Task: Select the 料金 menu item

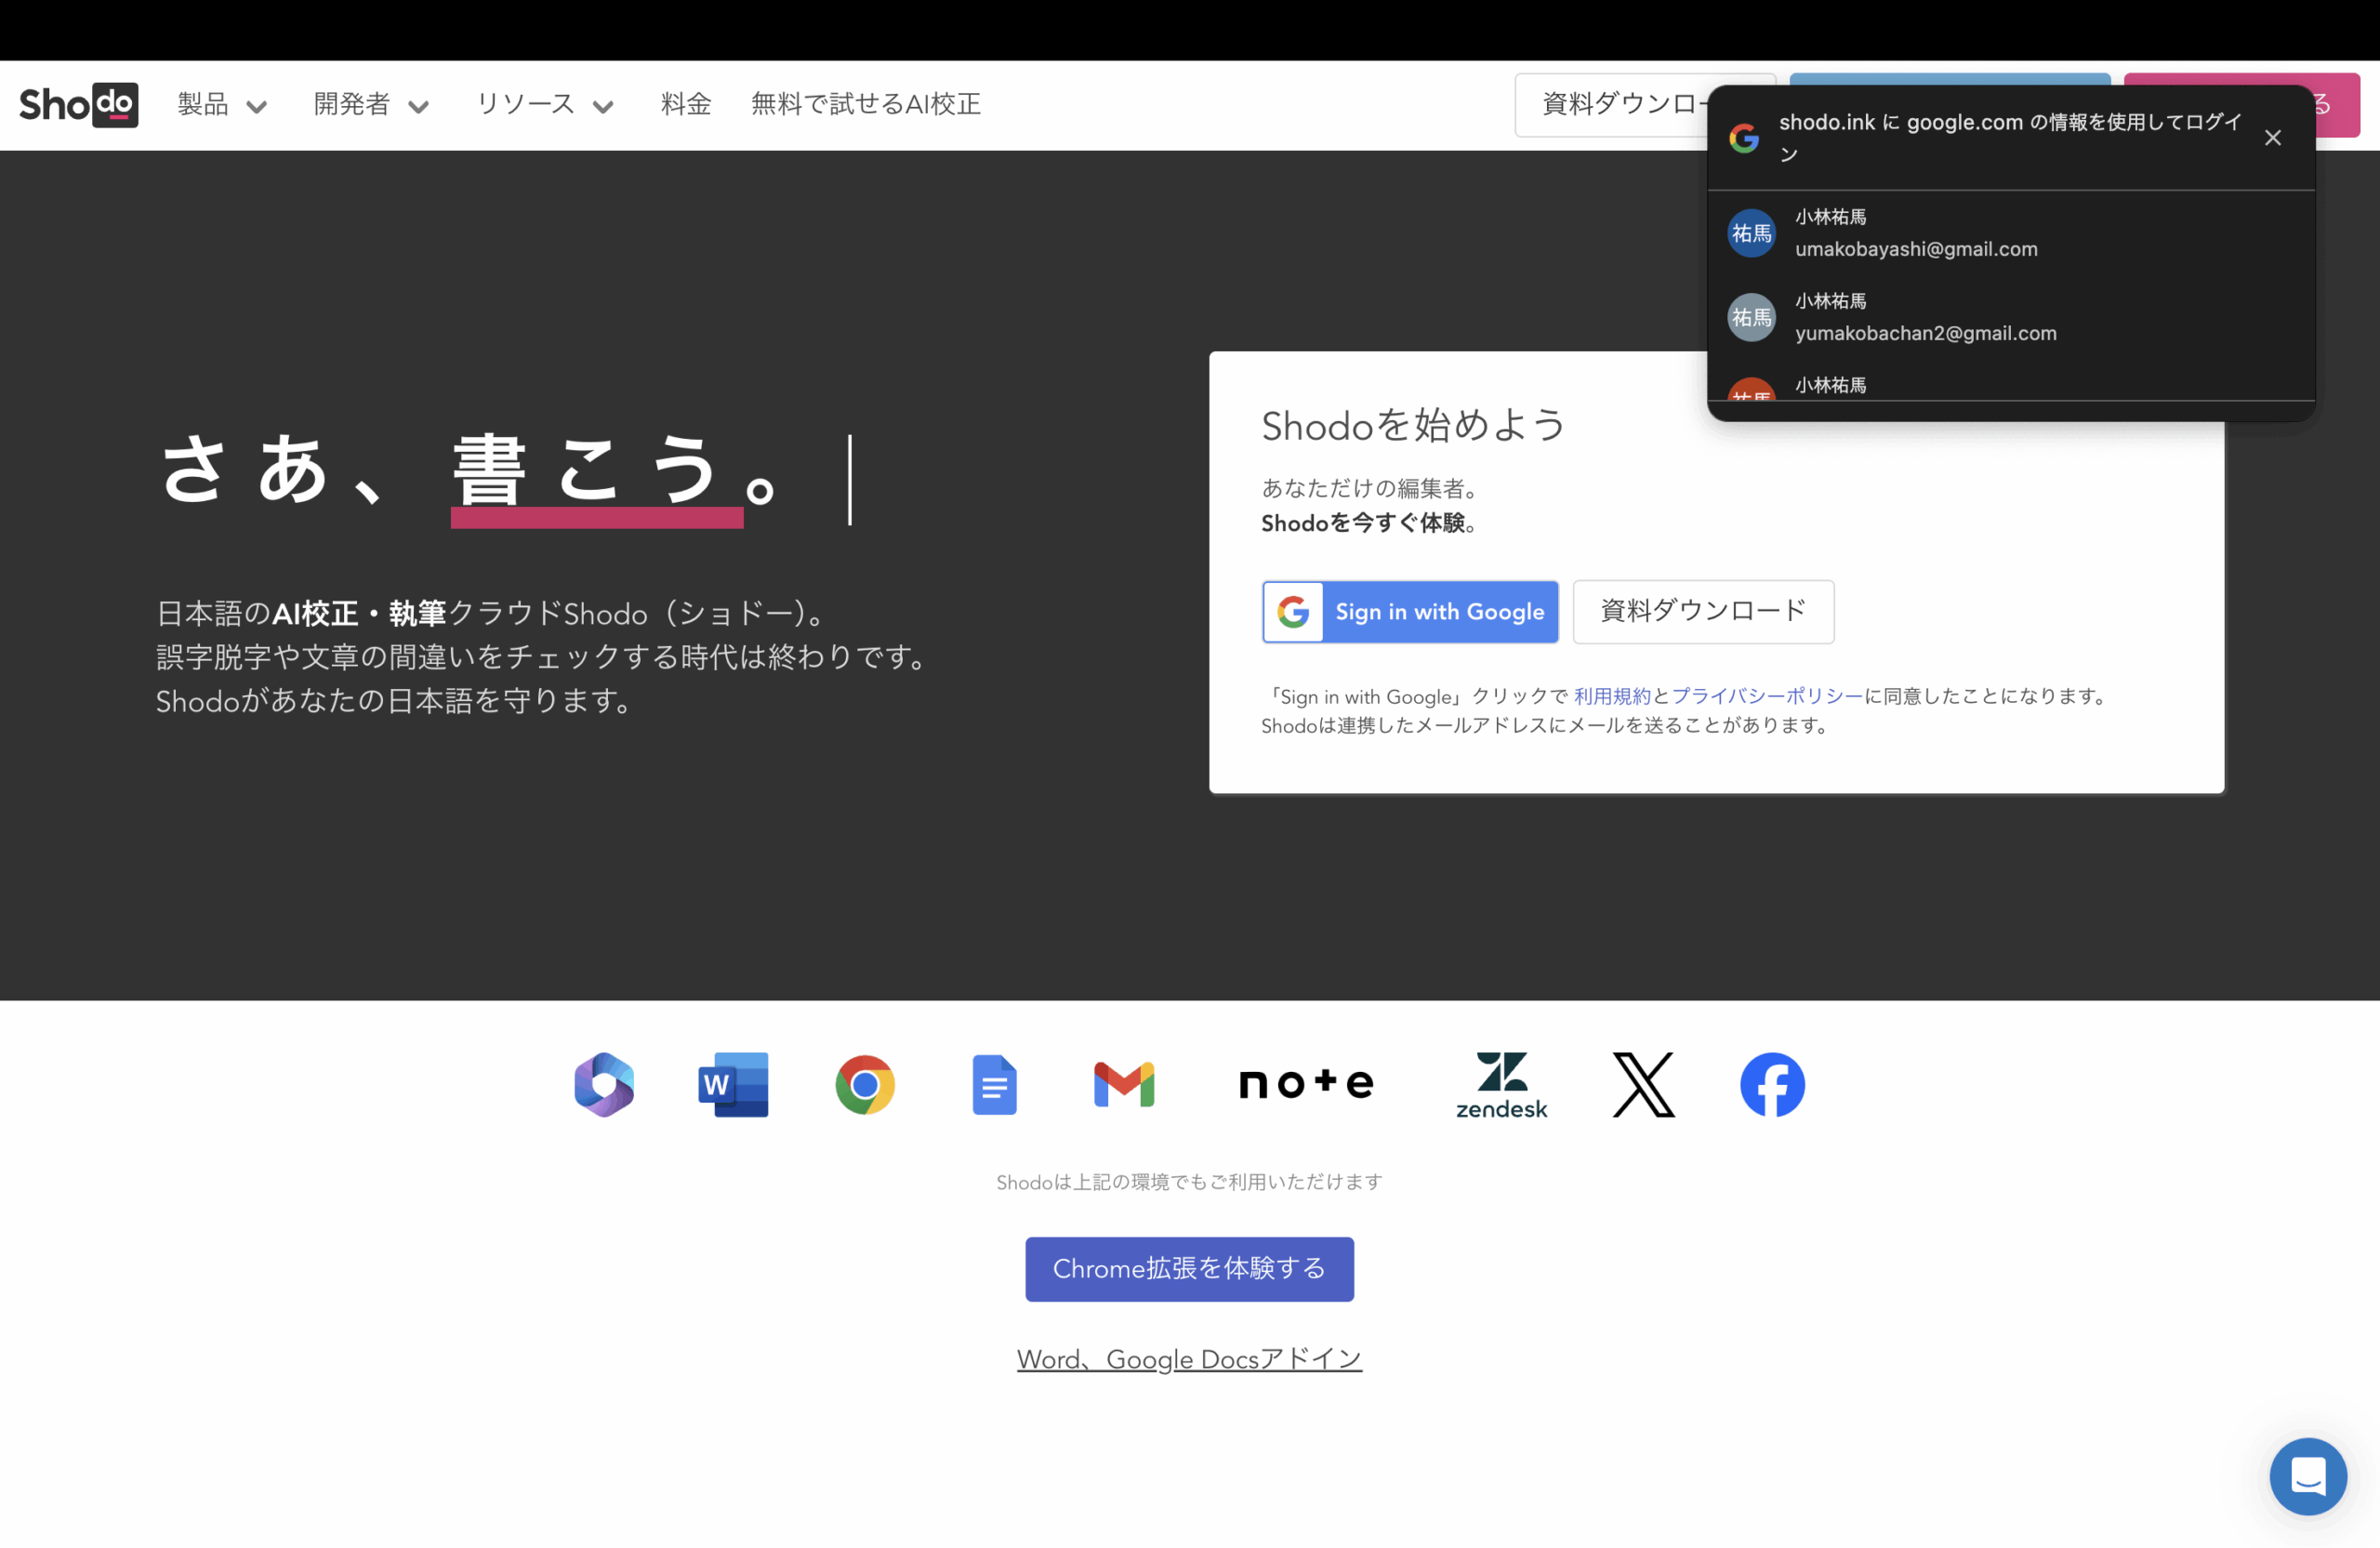Action: click(x=685, y=104)
